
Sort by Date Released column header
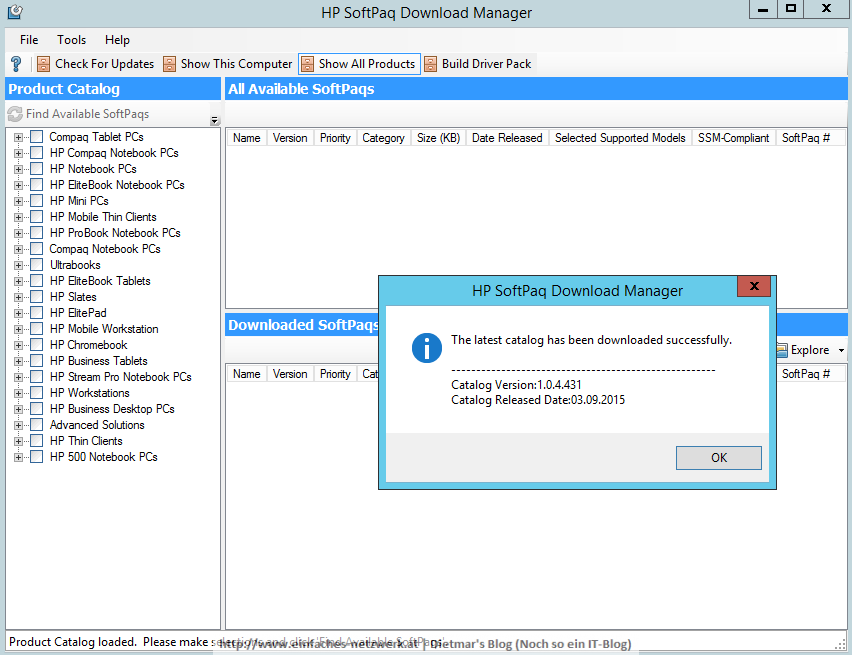(x=507, y=138)
